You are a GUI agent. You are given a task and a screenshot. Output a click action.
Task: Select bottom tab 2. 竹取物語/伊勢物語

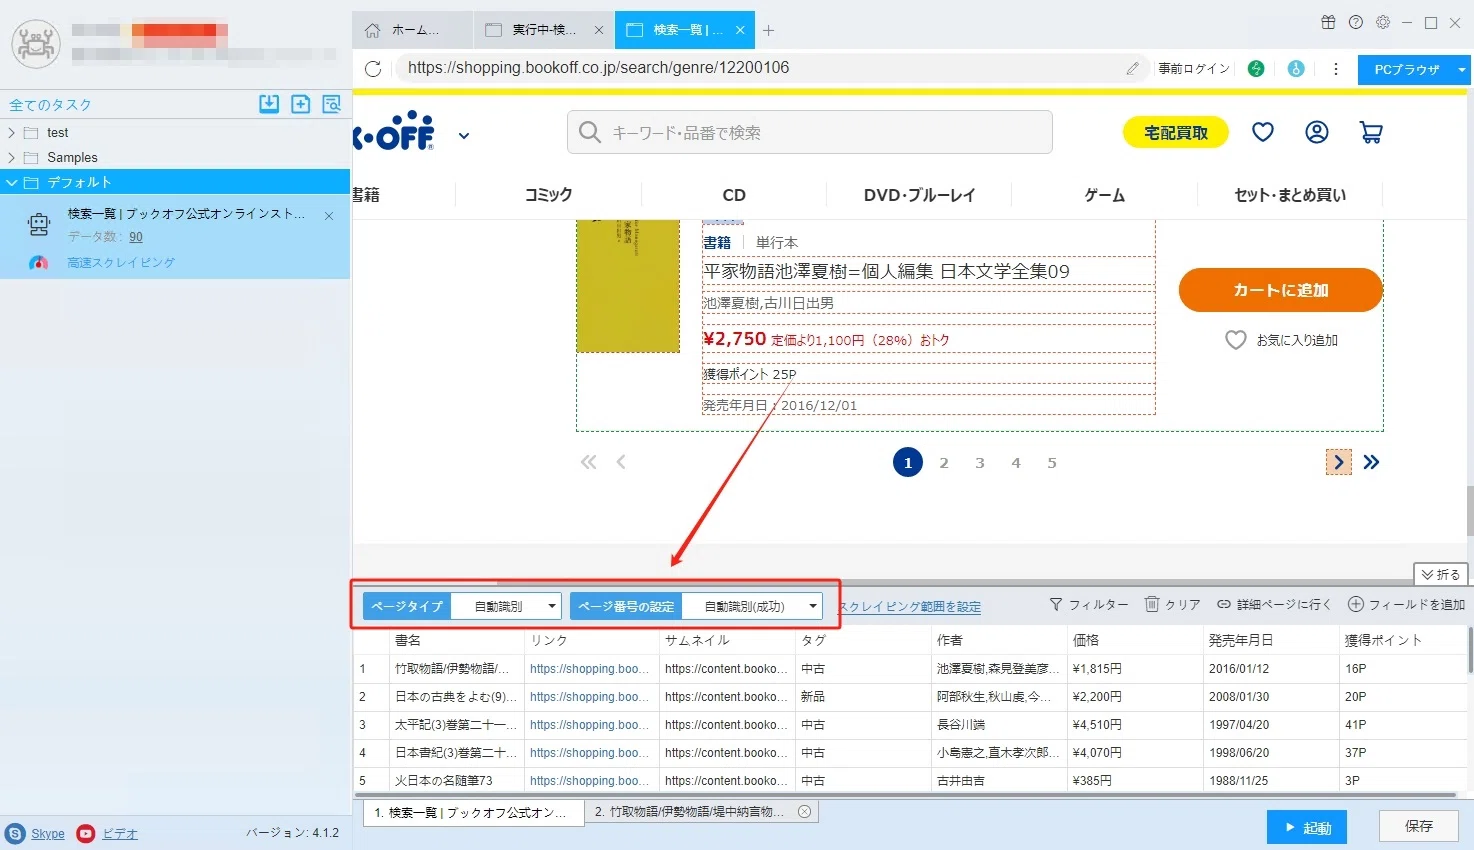pos(701,812)
